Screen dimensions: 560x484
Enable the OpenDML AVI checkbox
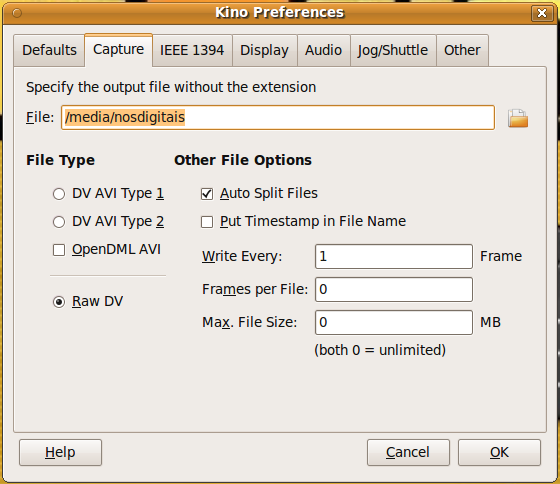coord(59,250)
